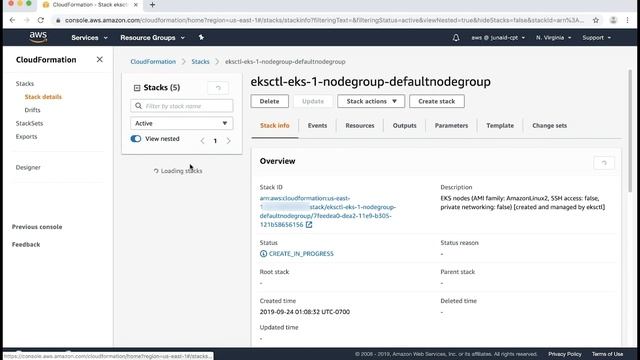Open the Stack ID ARN link
This screenshot has width=640, height=360.
click(327, 211)
